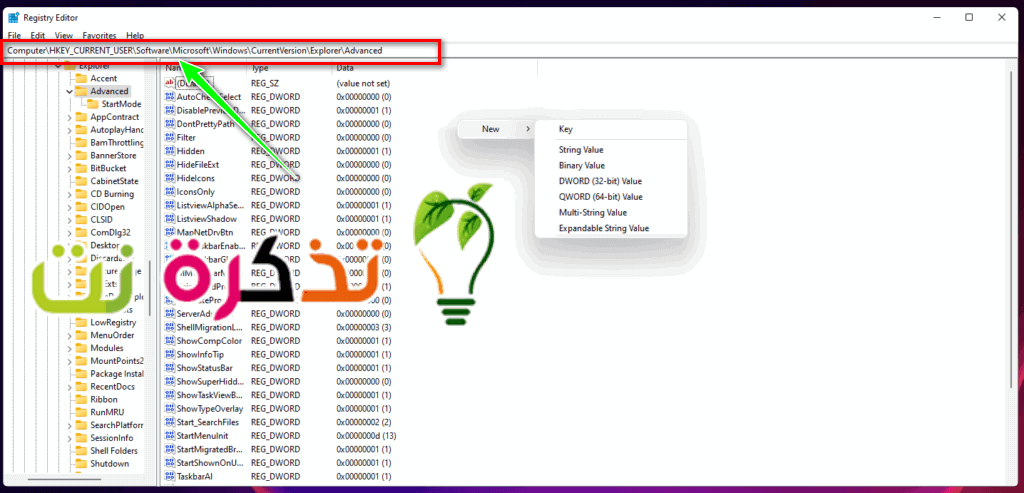Select the ShowTypeOverlay value name
Screen dimensions: 1024x493
pyautogui.click(x=210, y=409)
